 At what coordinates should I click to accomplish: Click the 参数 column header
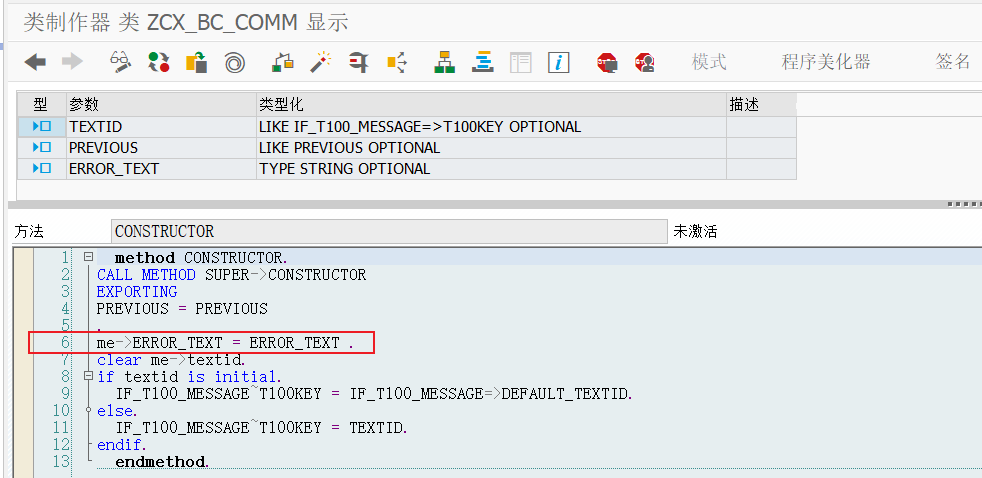[x=162, y=105]
